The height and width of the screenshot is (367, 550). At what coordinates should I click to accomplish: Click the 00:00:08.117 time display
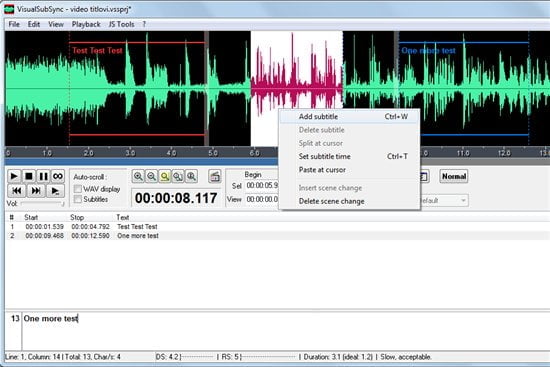[176, 198]
